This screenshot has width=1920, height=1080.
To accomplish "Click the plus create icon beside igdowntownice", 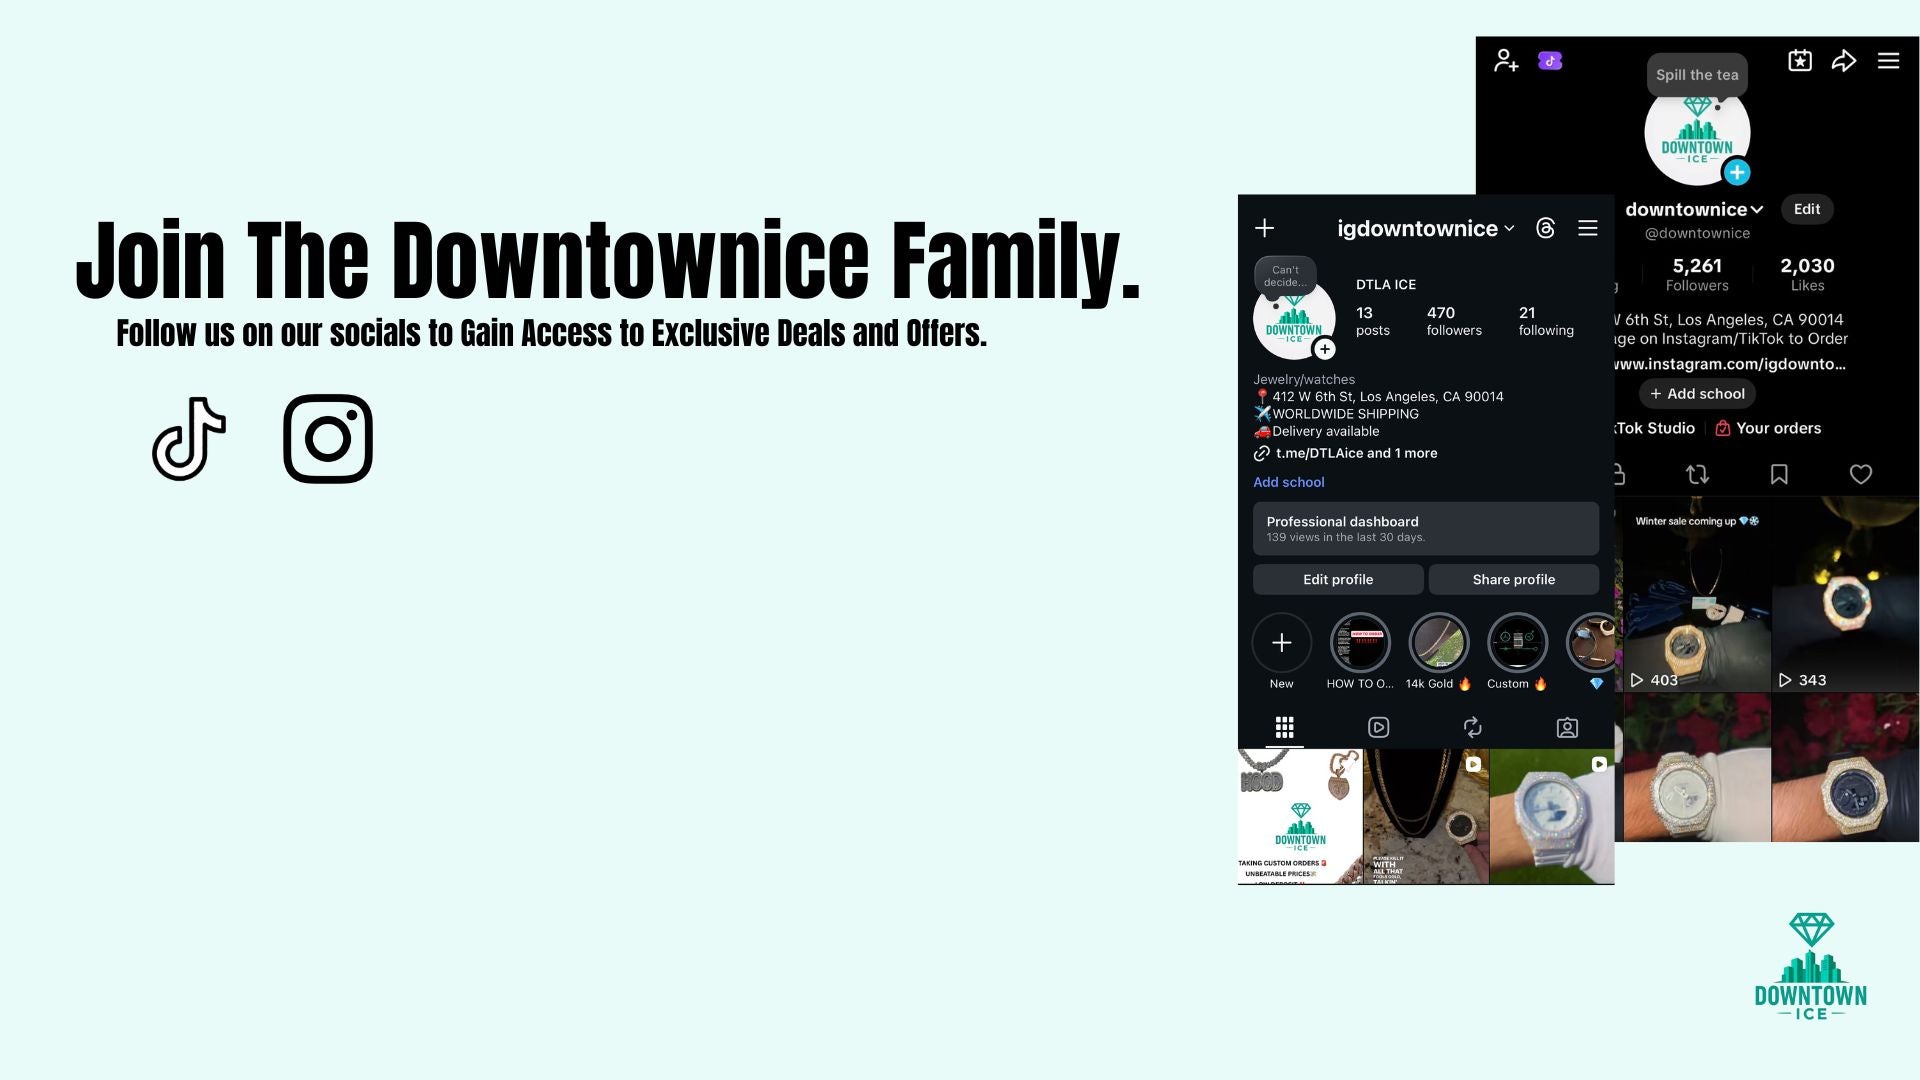I will click(x=1264, y=229).
